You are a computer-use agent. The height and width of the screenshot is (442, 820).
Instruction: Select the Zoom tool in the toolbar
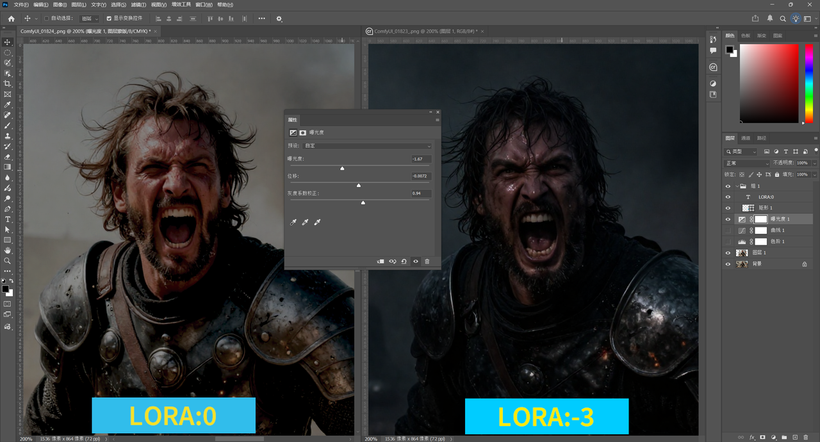coord(7,260)
